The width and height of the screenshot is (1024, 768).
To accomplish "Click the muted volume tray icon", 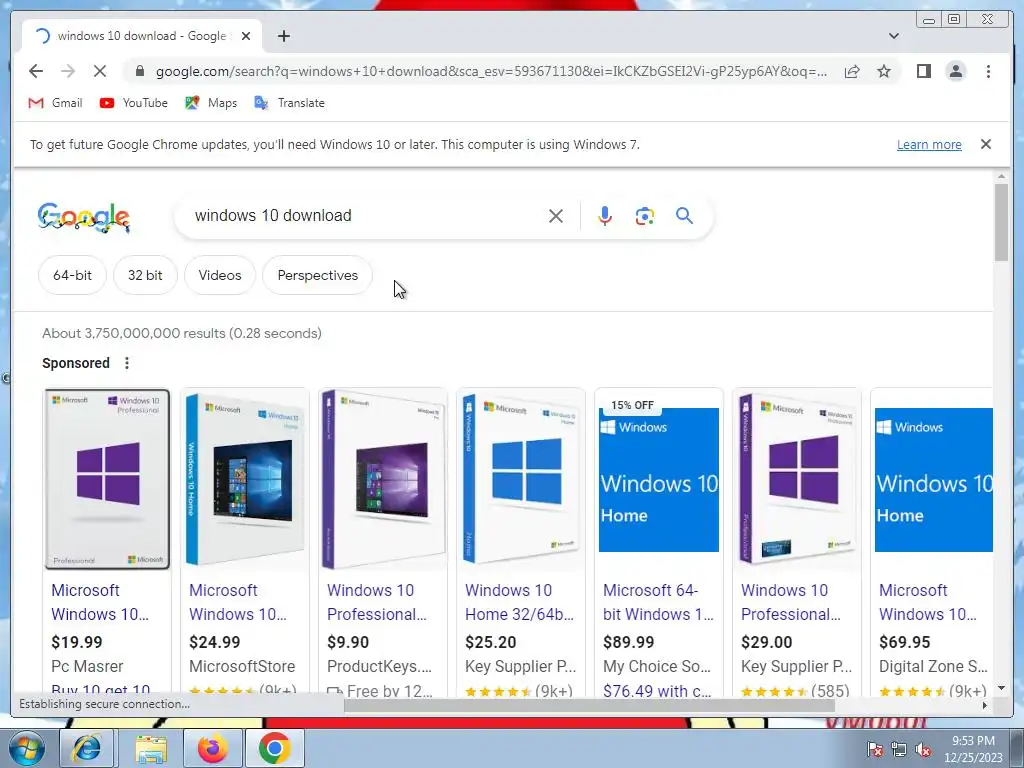I will click(x=923, y=750).
